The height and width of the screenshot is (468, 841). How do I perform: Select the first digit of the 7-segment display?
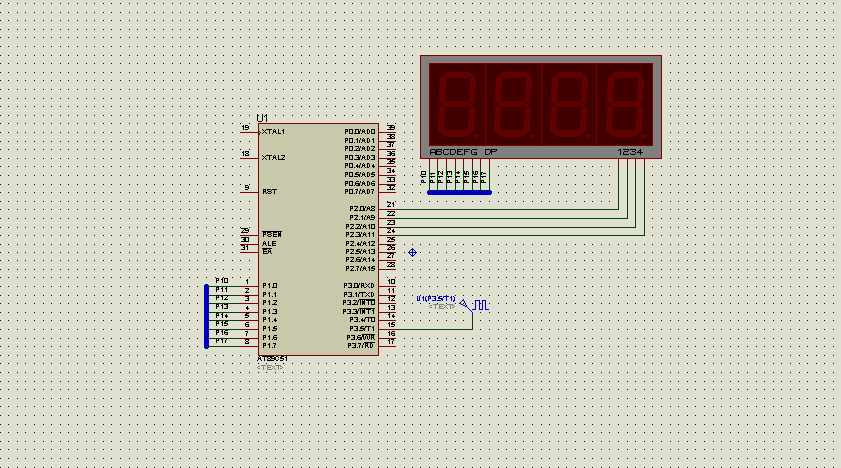point(457,105)
